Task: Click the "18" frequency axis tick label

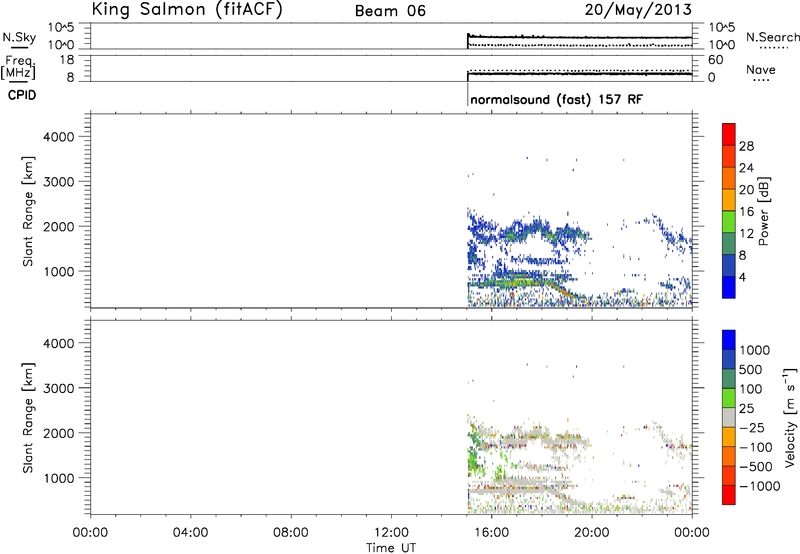Action: 67,60
